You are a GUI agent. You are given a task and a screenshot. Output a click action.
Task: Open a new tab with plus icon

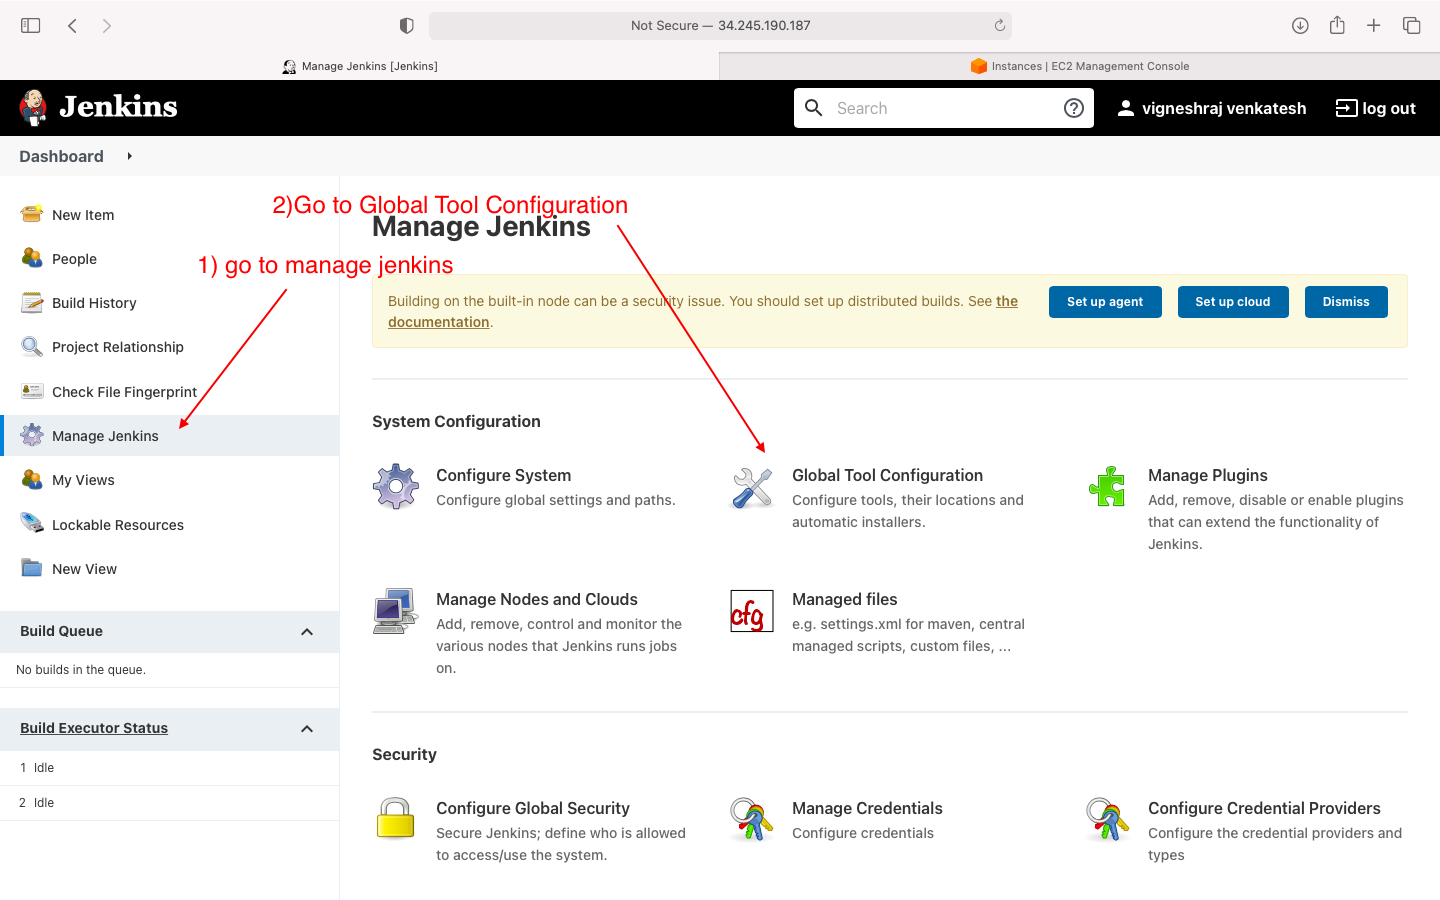pos(1374,25)
